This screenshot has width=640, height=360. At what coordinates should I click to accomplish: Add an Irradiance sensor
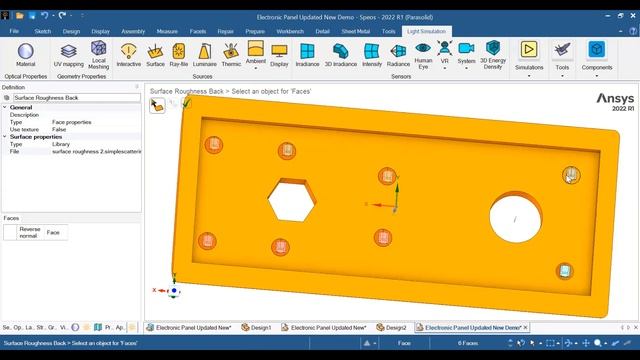tap(307, 55)
